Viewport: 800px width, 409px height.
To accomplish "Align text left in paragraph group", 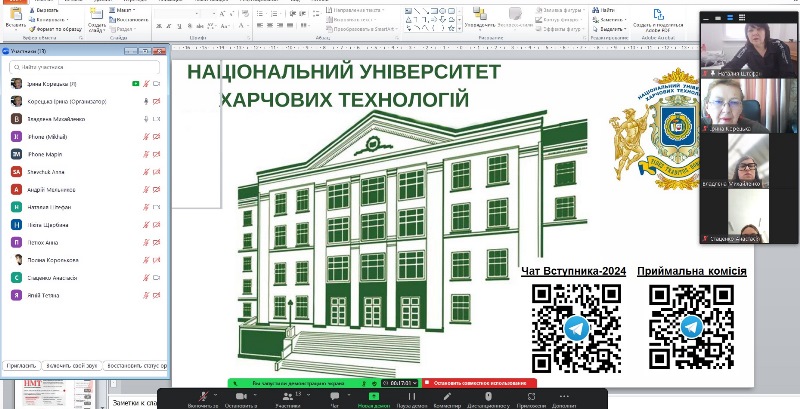I will coord(260,25).
